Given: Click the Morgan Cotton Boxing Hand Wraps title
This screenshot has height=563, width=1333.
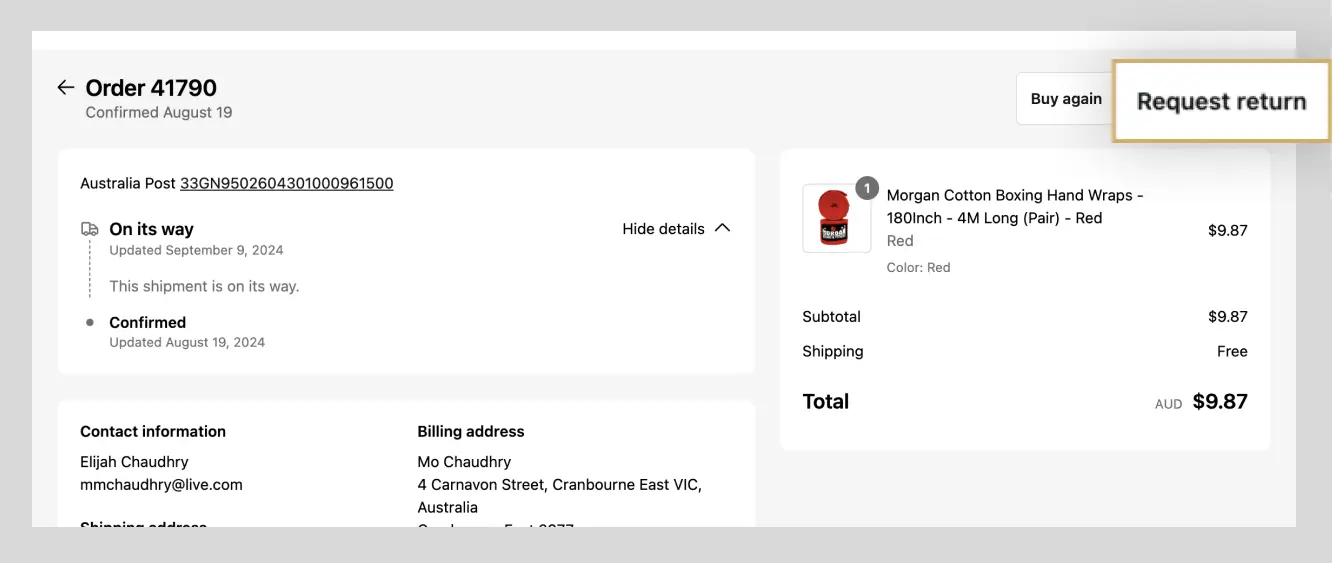Looking at the screenshot, I should point(1014,206).
